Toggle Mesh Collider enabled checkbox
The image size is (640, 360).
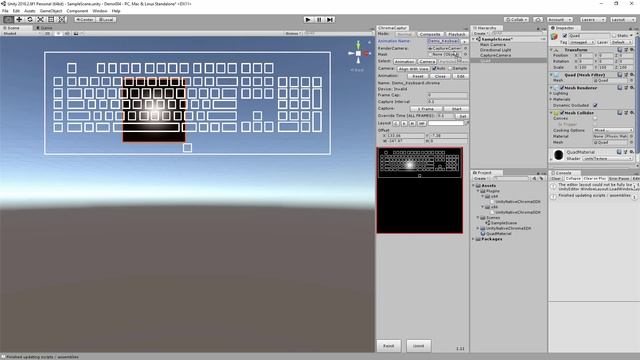[562, 113]
